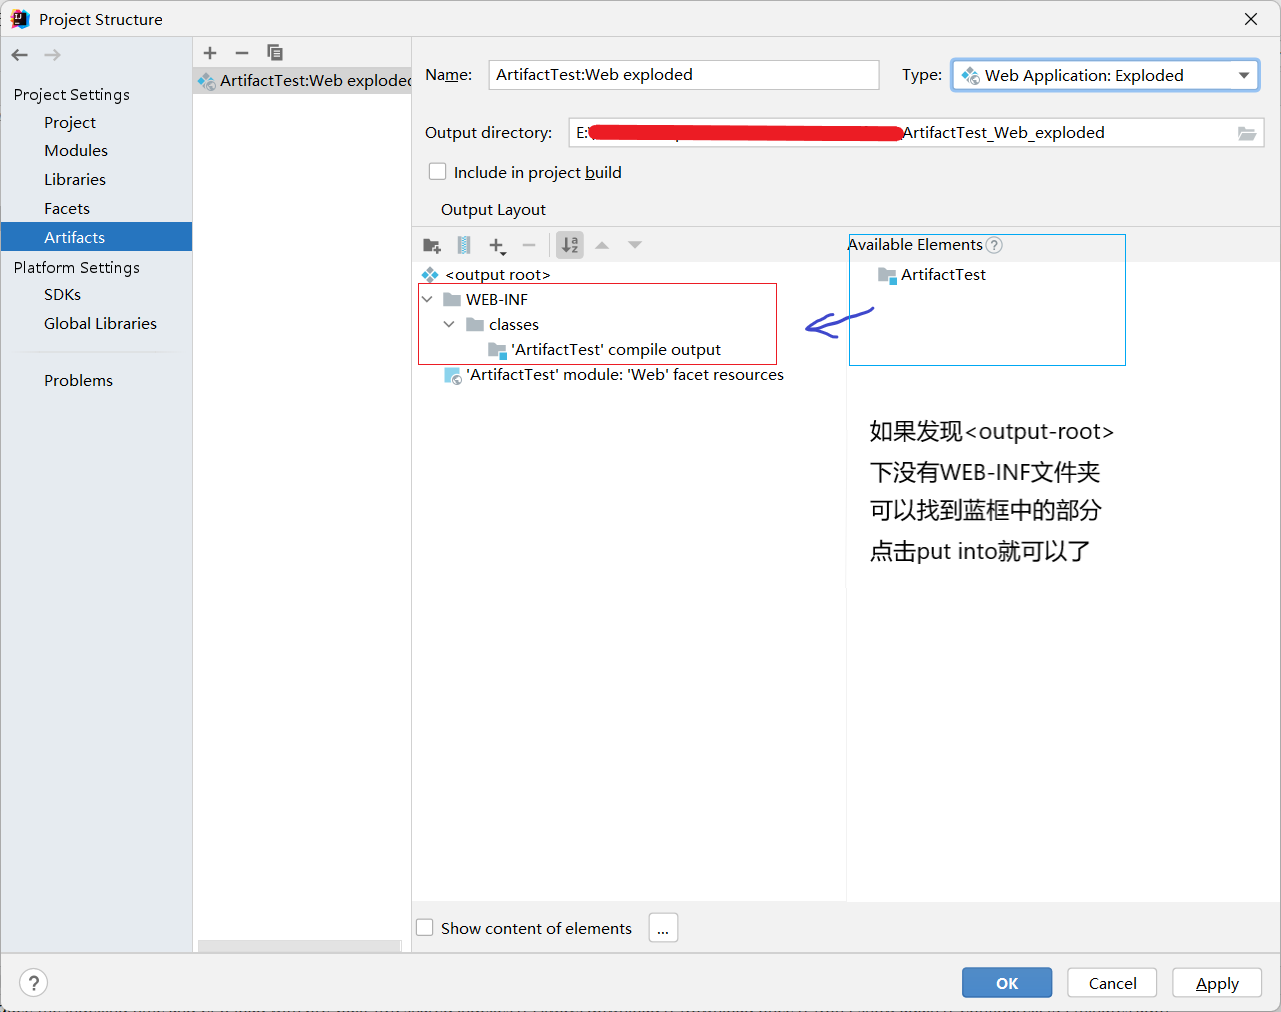Open the Facets settings page
This screenshot has width=1281, height=1012.
67,208
